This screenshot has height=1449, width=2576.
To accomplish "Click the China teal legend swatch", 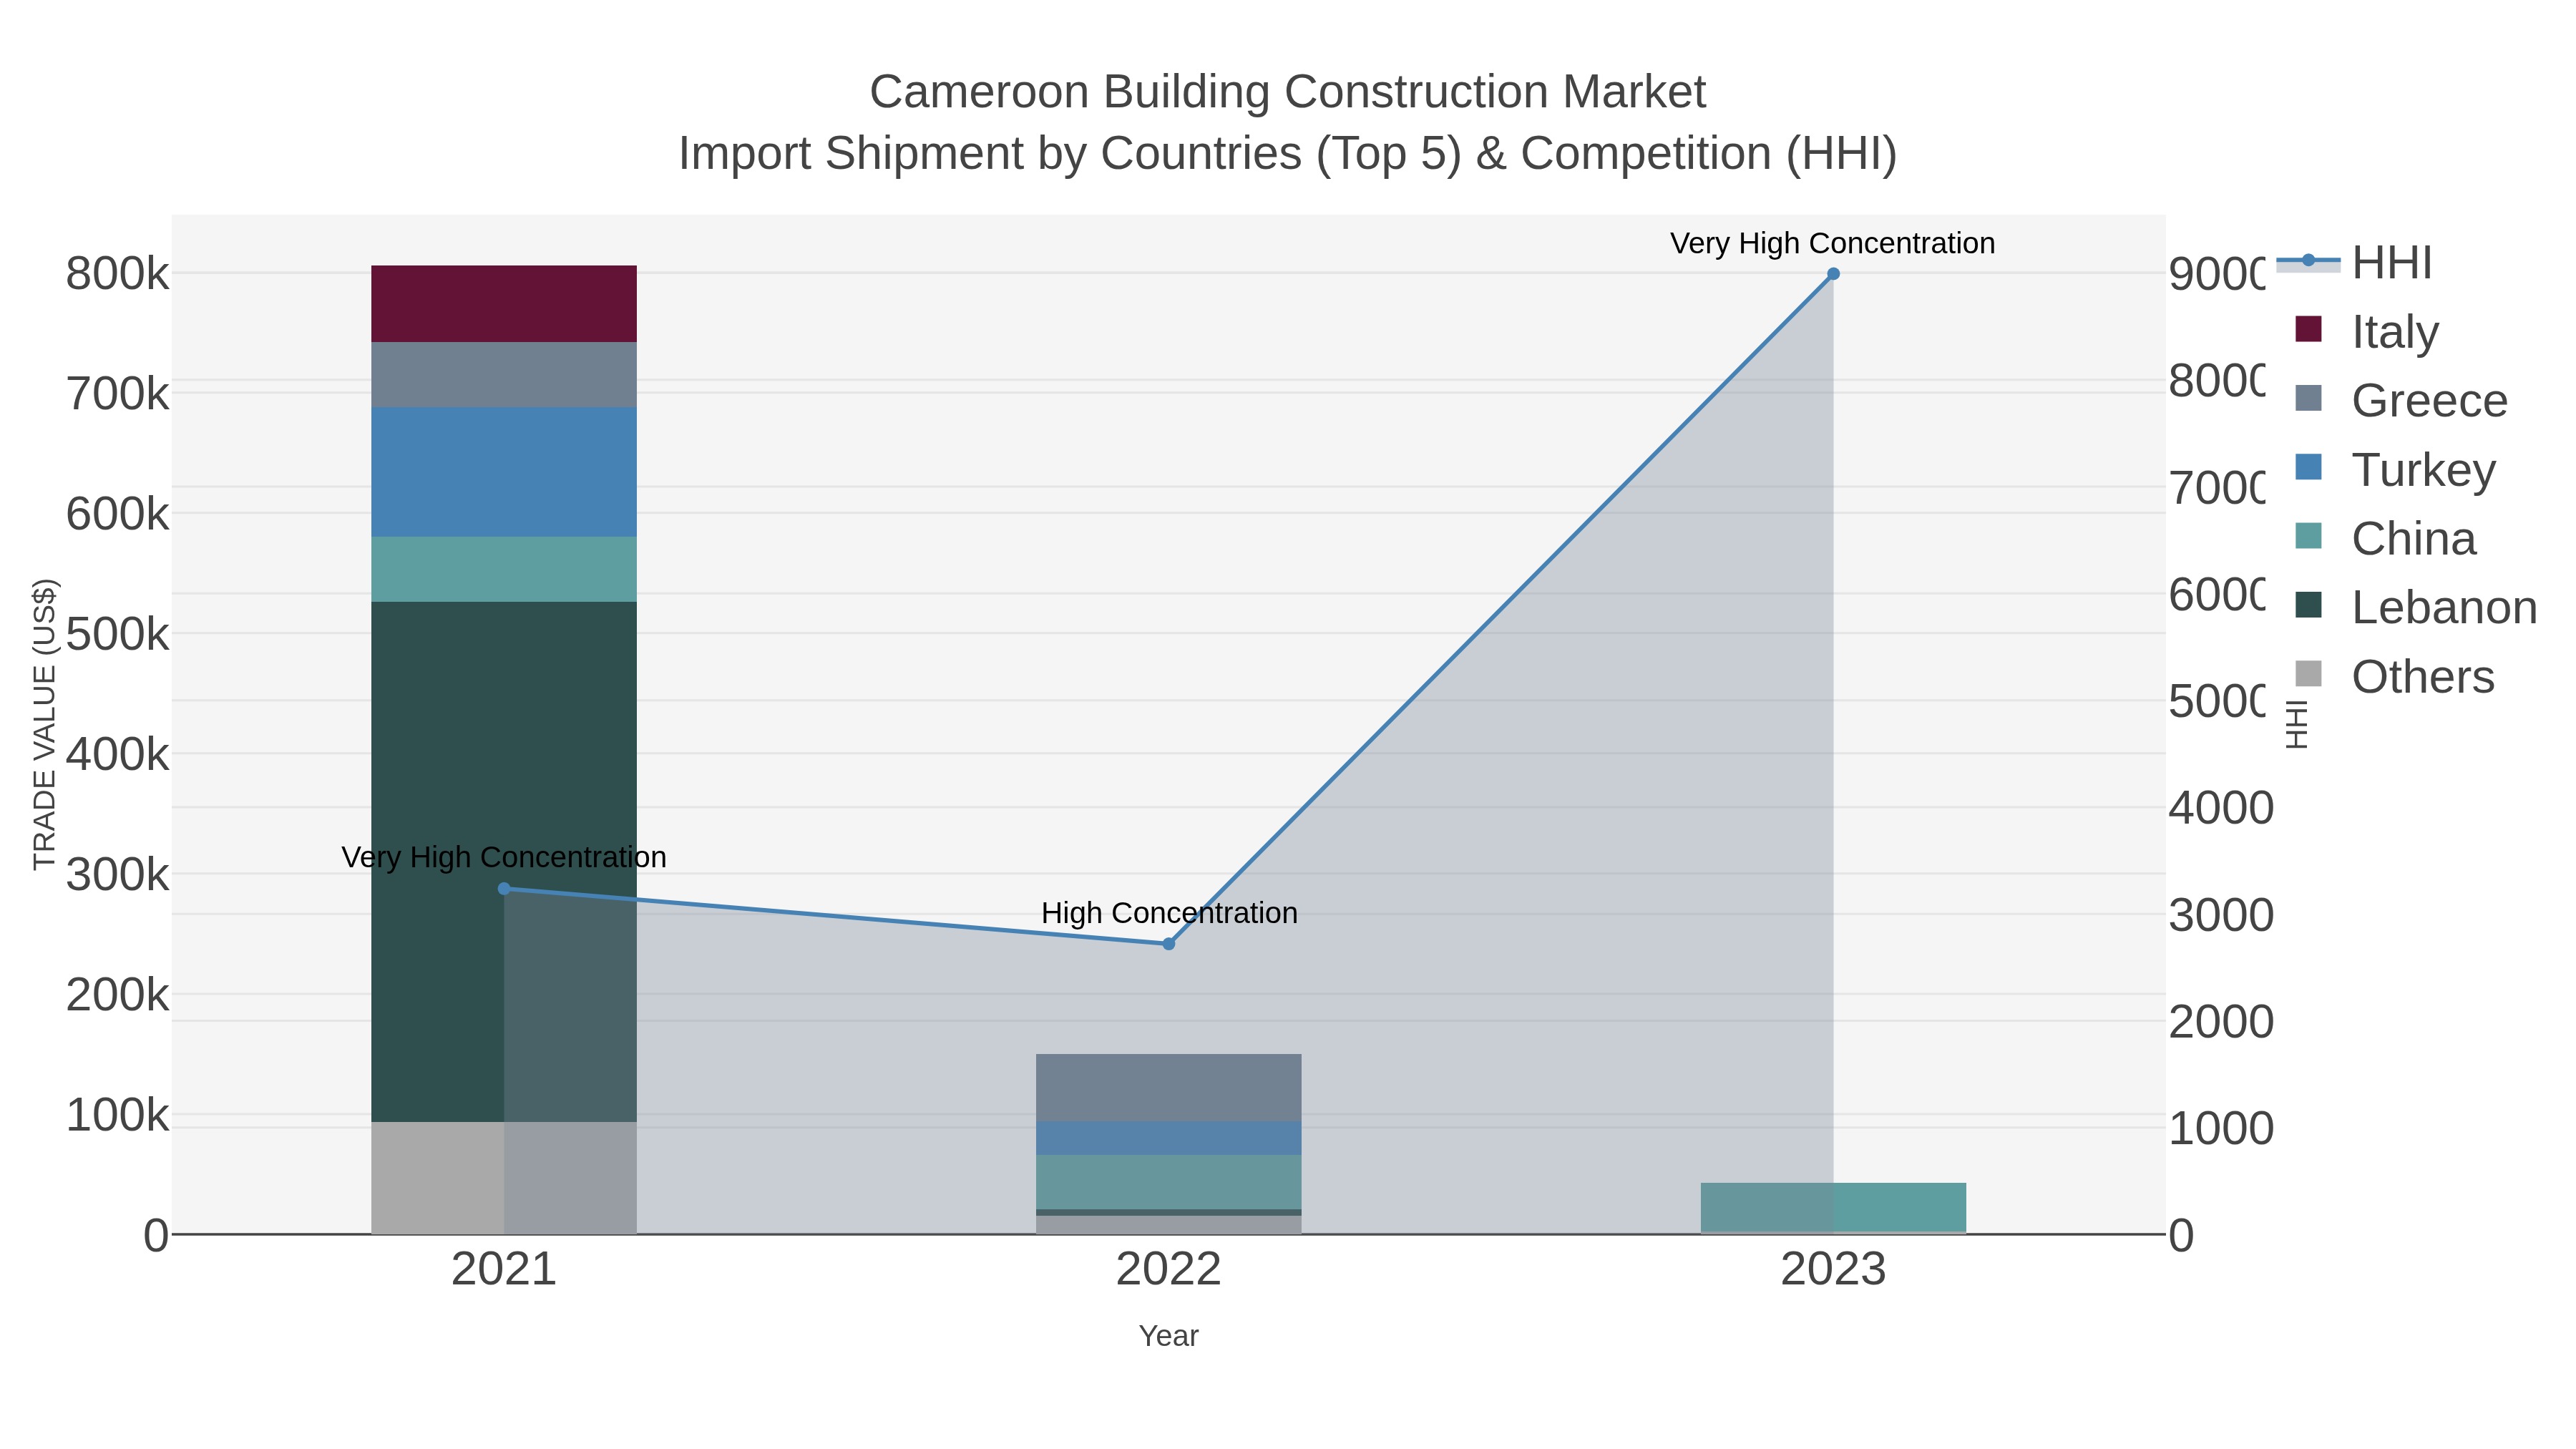I will 2309,536.
